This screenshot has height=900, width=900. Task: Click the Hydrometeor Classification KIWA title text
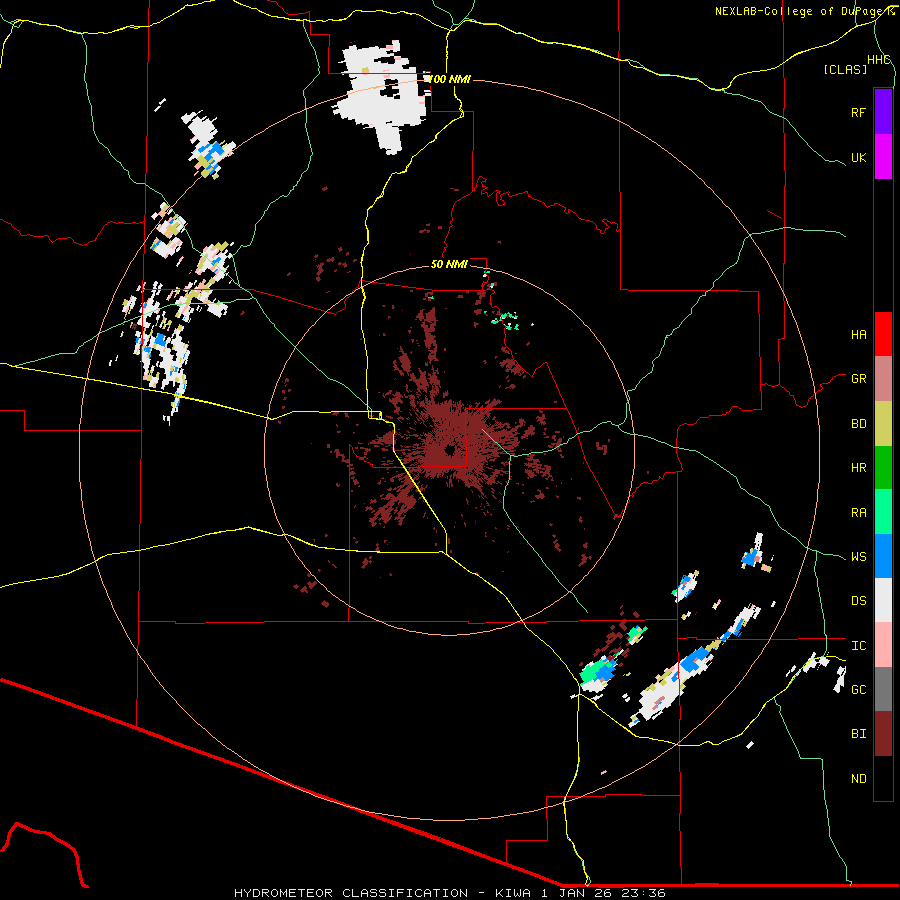coord(450,893)
